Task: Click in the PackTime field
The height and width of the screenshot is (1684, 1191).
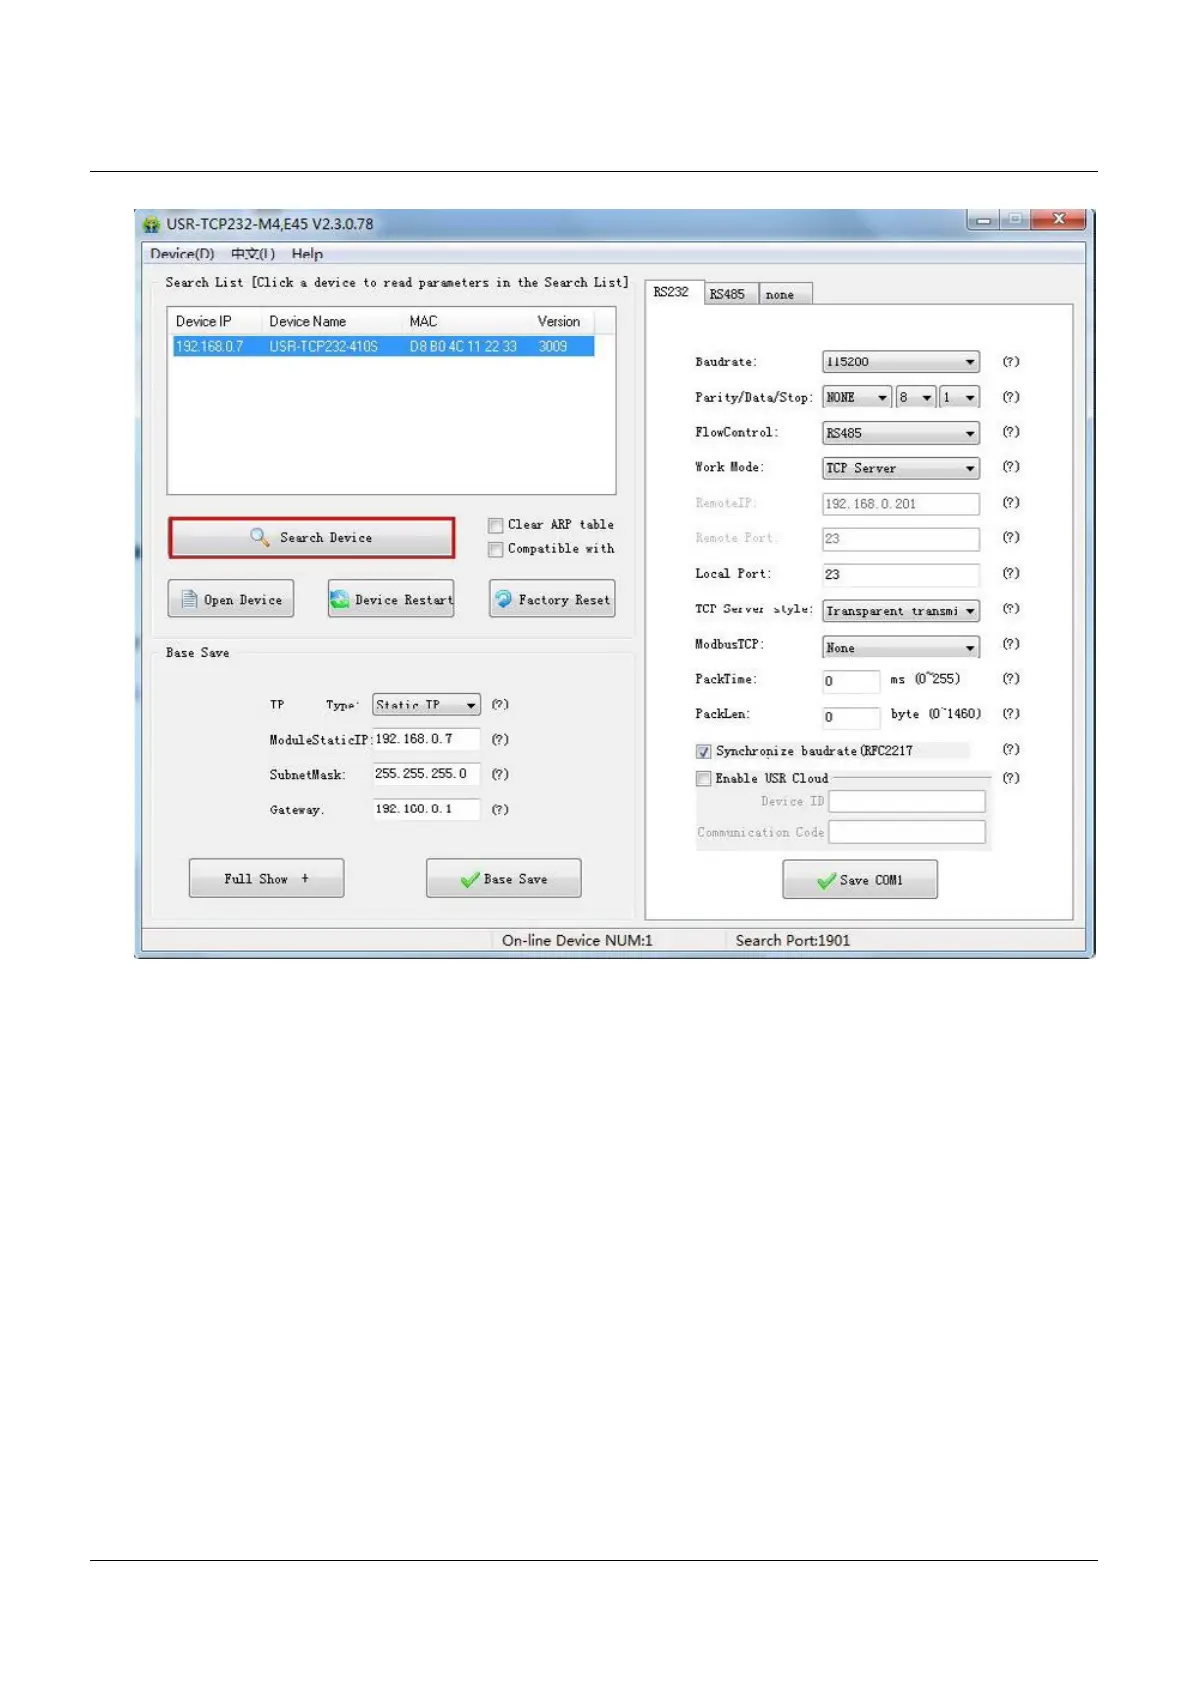Action: [851, 681]
